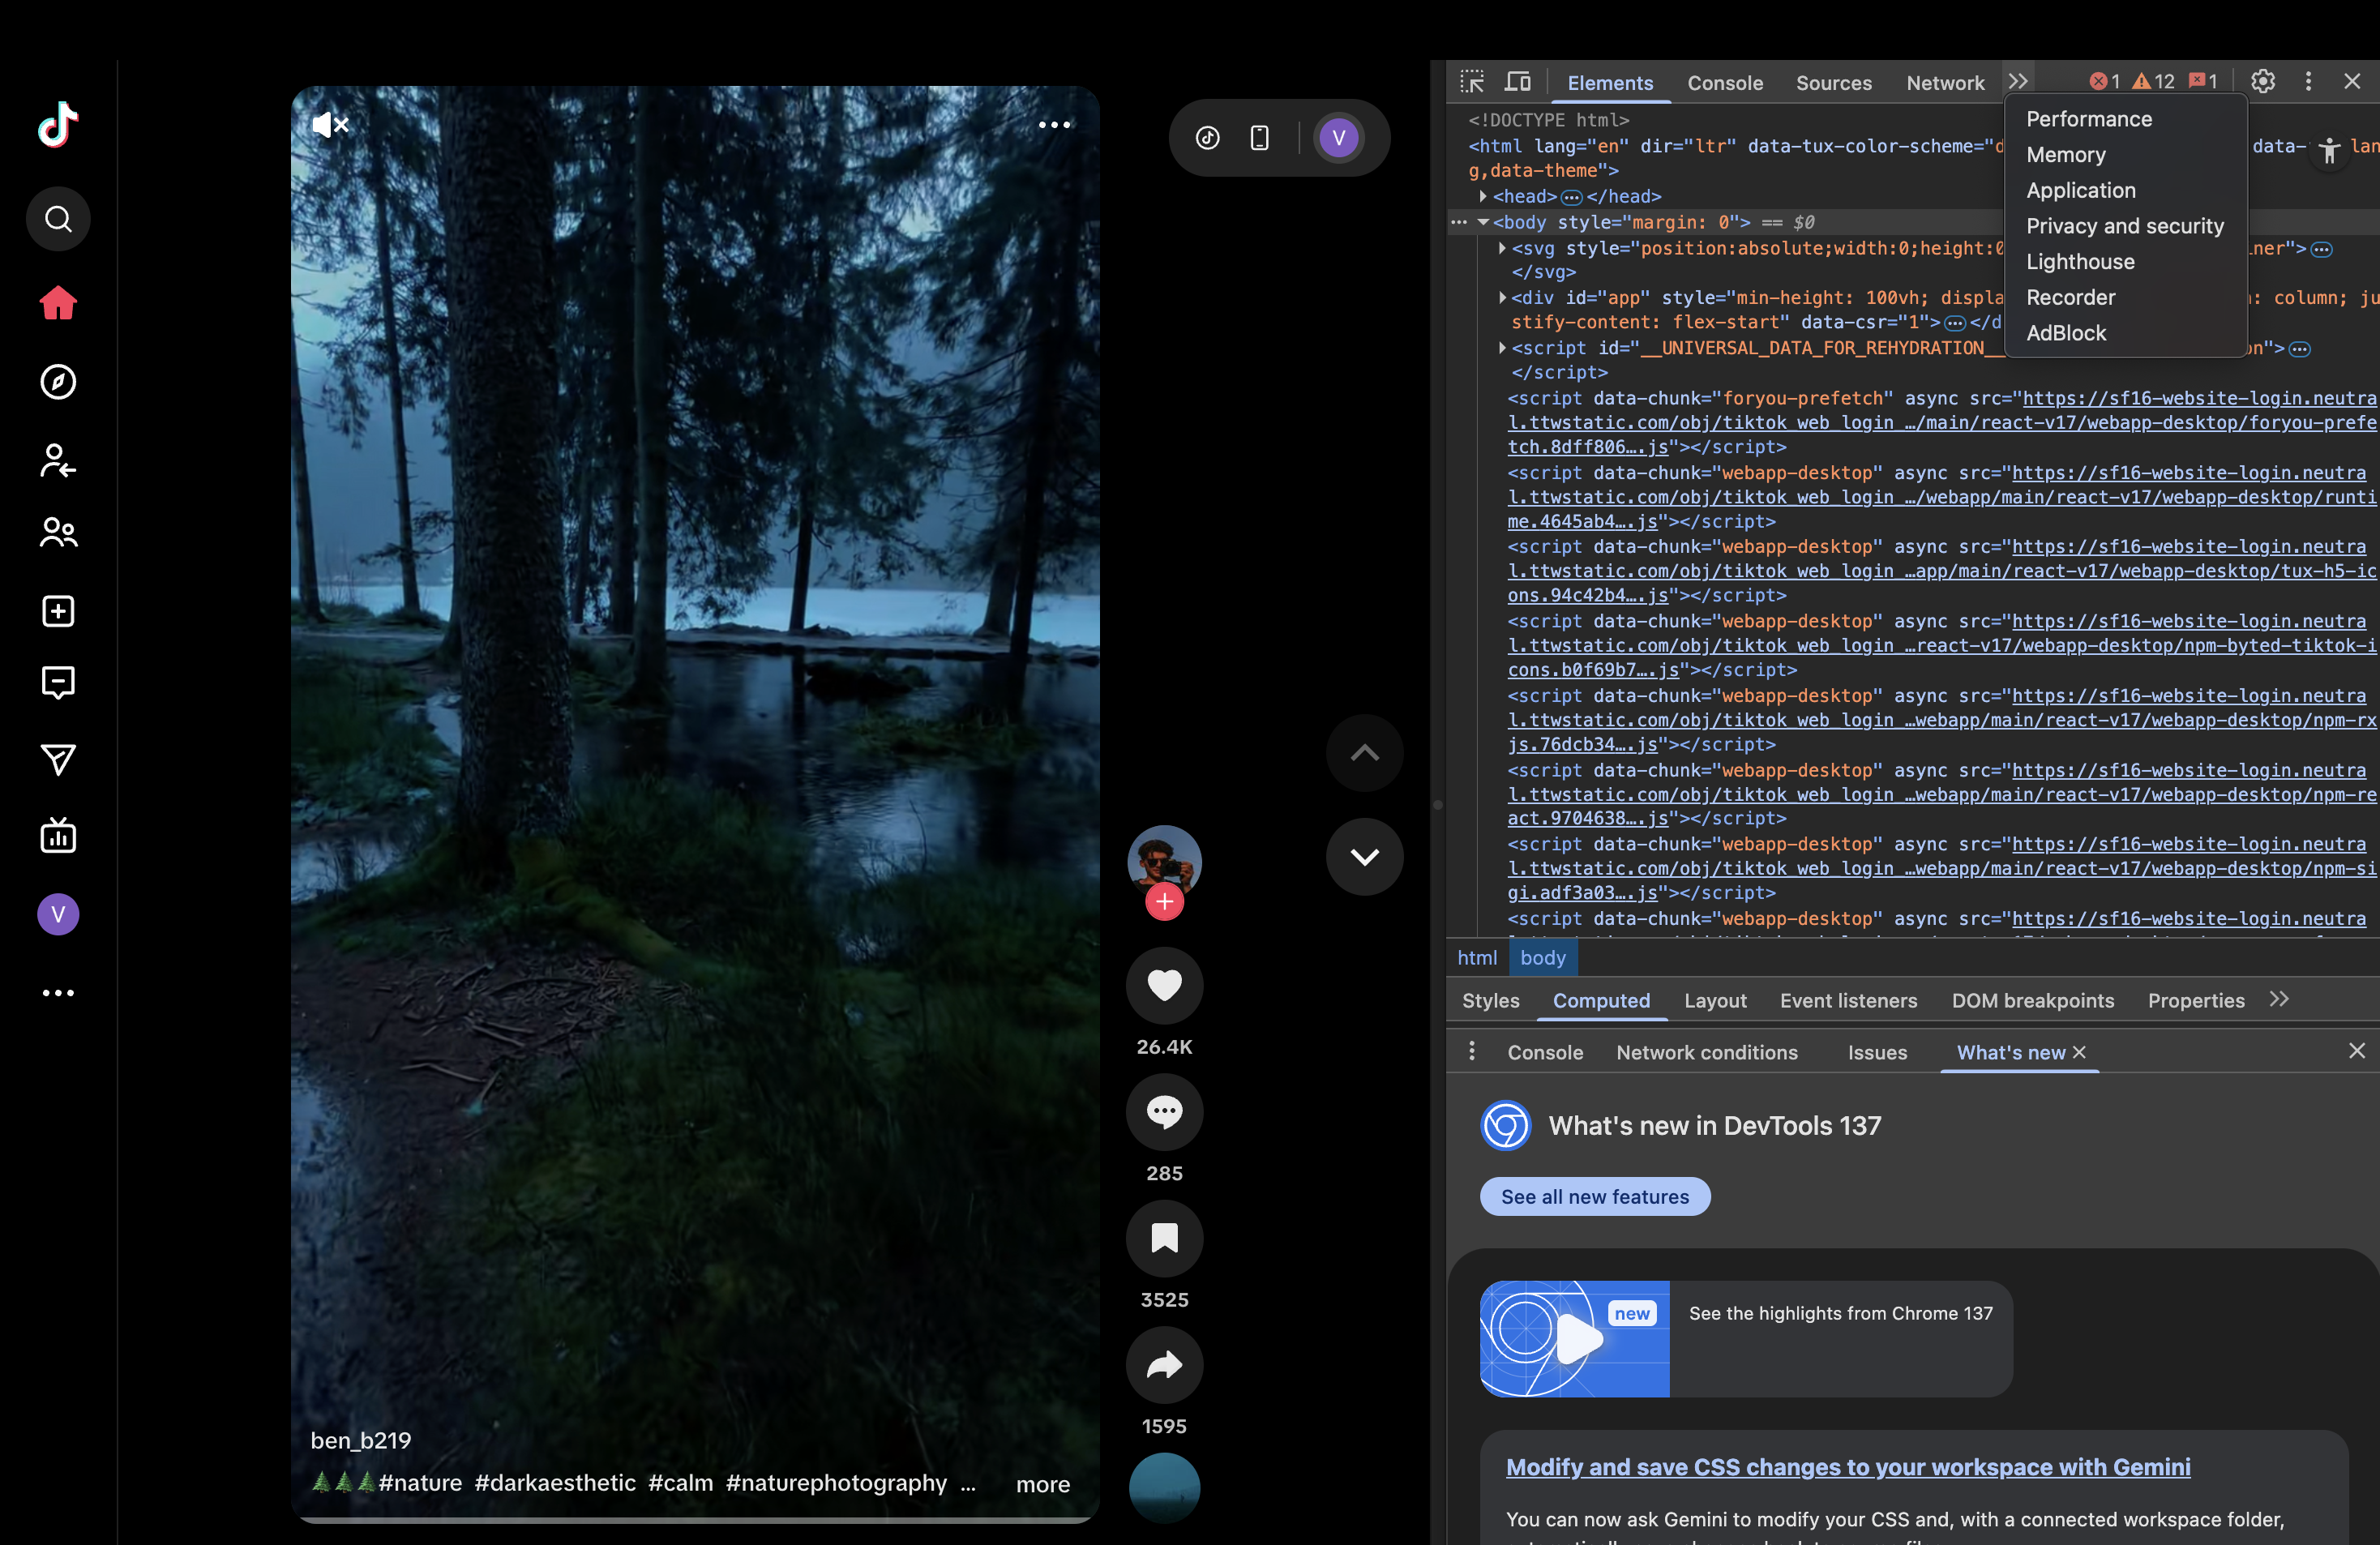Switch to the Network conditions tab
Image resolution: width=2380 pixels, height=1545 pixels.
1706,1052
